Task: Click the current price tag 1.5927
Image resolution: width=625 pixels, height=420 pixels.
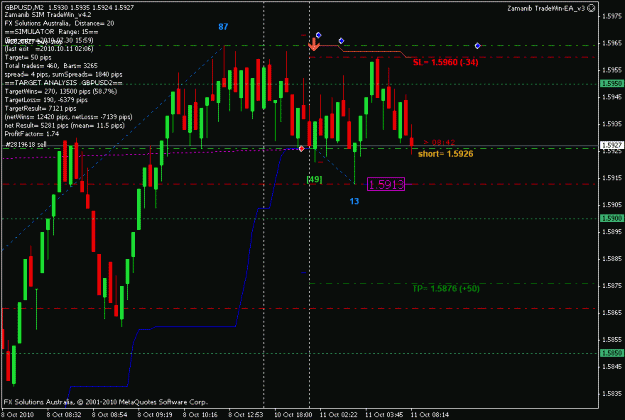Action: (611, 145)
